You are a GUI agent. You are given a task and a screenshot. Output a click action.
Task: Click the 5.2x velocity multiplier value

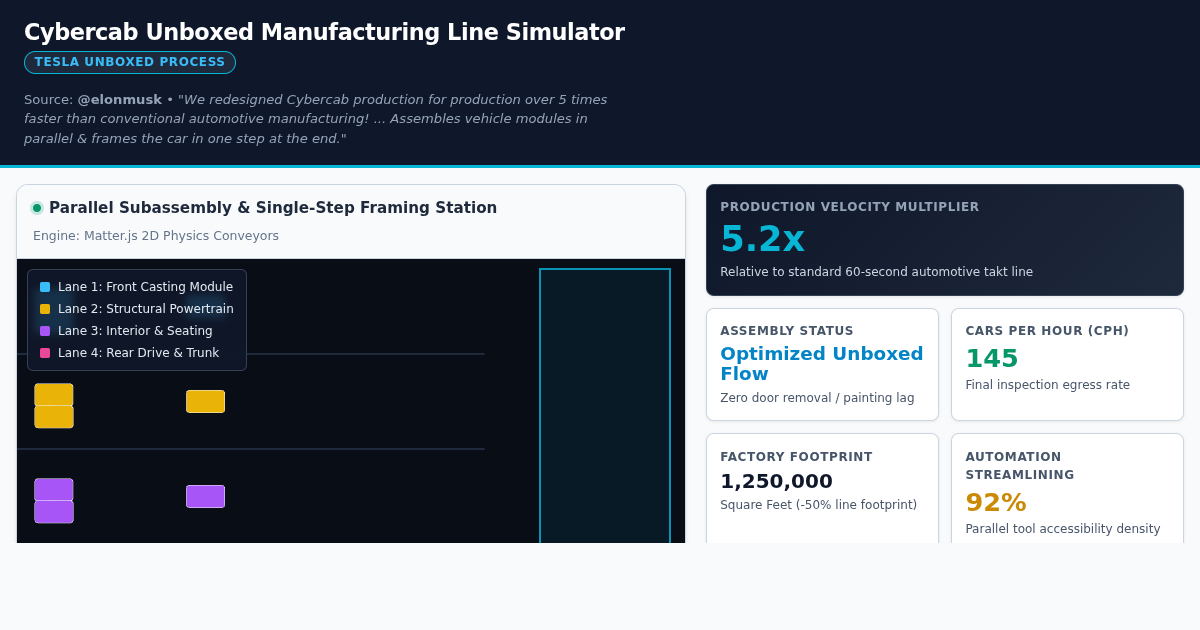pos(762,239)
